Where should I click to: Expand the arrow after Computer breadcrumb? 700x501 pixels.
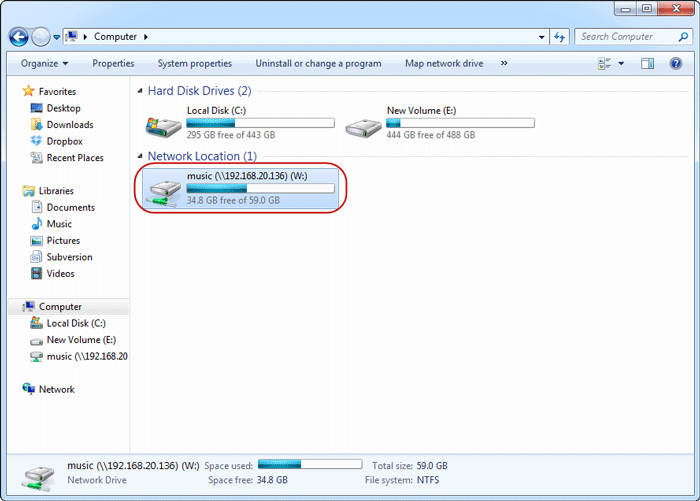click(x=146, y=37)
